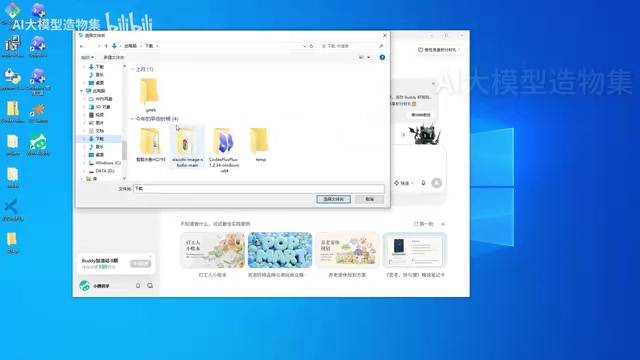
Task: Click the button on the Buddy加油站 banner
Action: [x=140, y=264]
